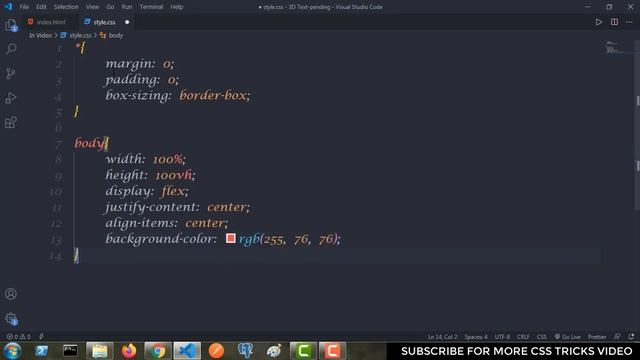The width and height of the screenshot is (640, 360).
Task: Click '100vh' value on height line
Action: 173,175
